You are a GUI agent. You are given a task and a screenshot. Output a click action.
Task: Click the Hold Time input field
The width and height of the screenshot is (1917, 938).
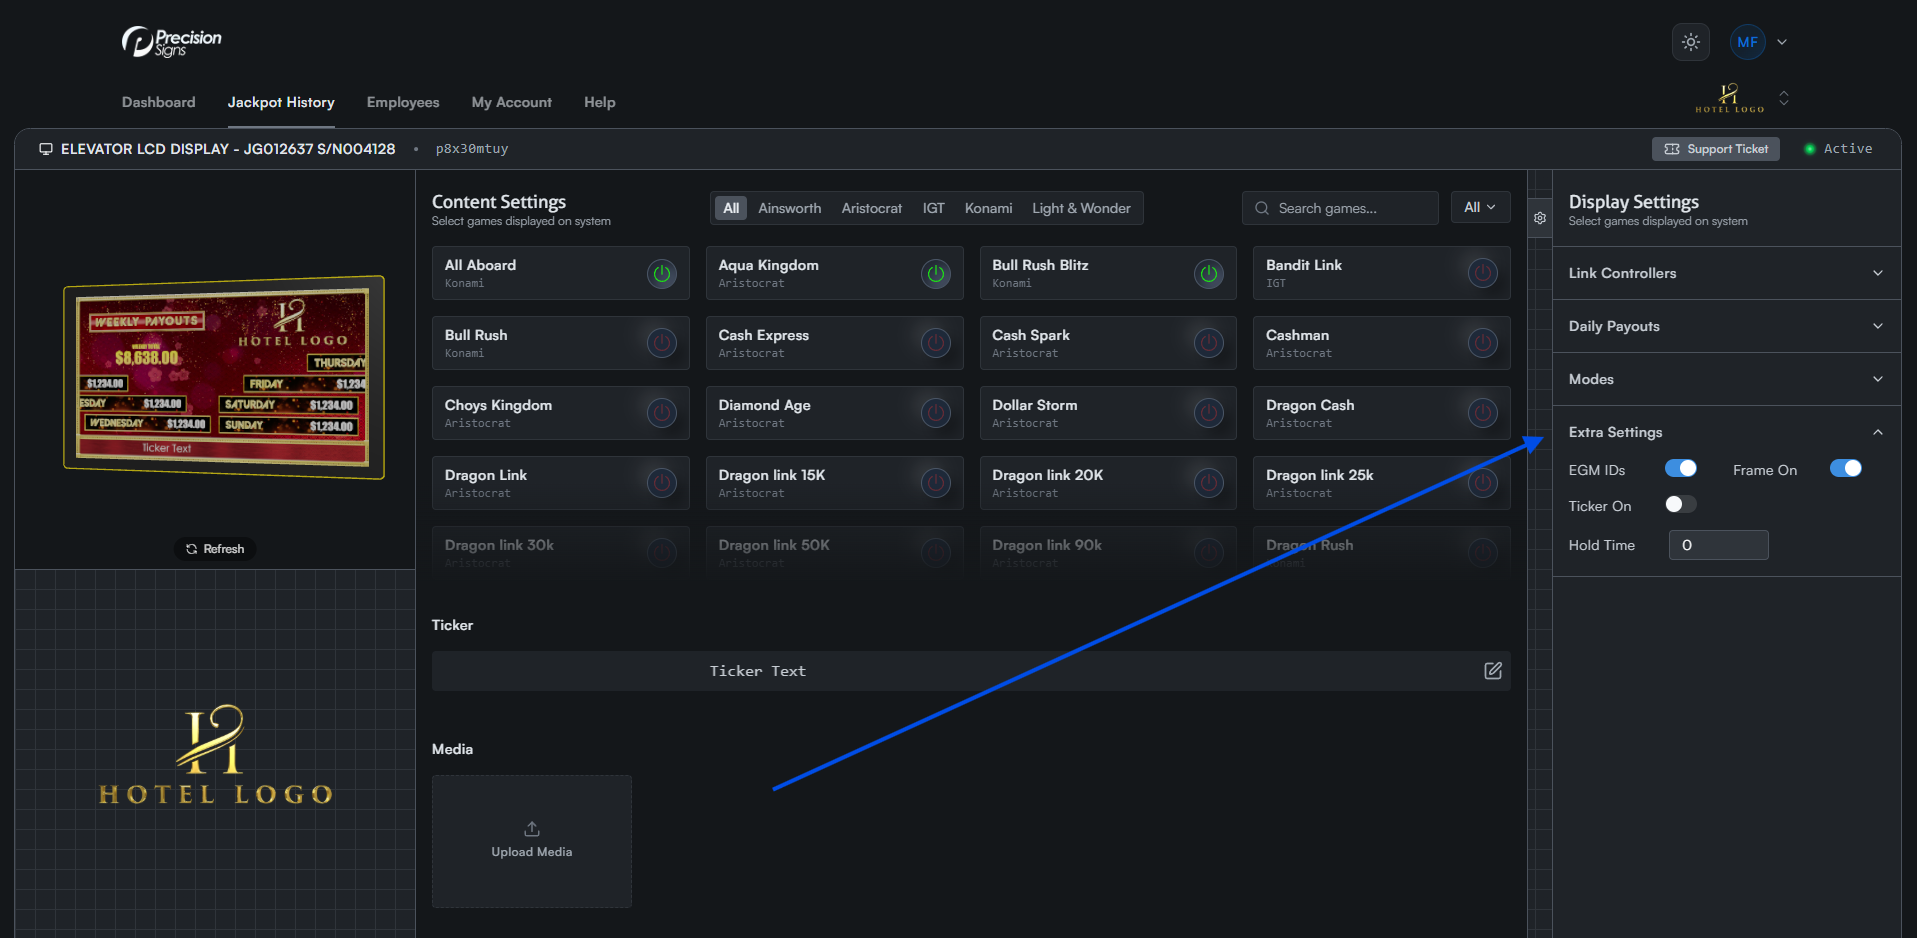1718,545
